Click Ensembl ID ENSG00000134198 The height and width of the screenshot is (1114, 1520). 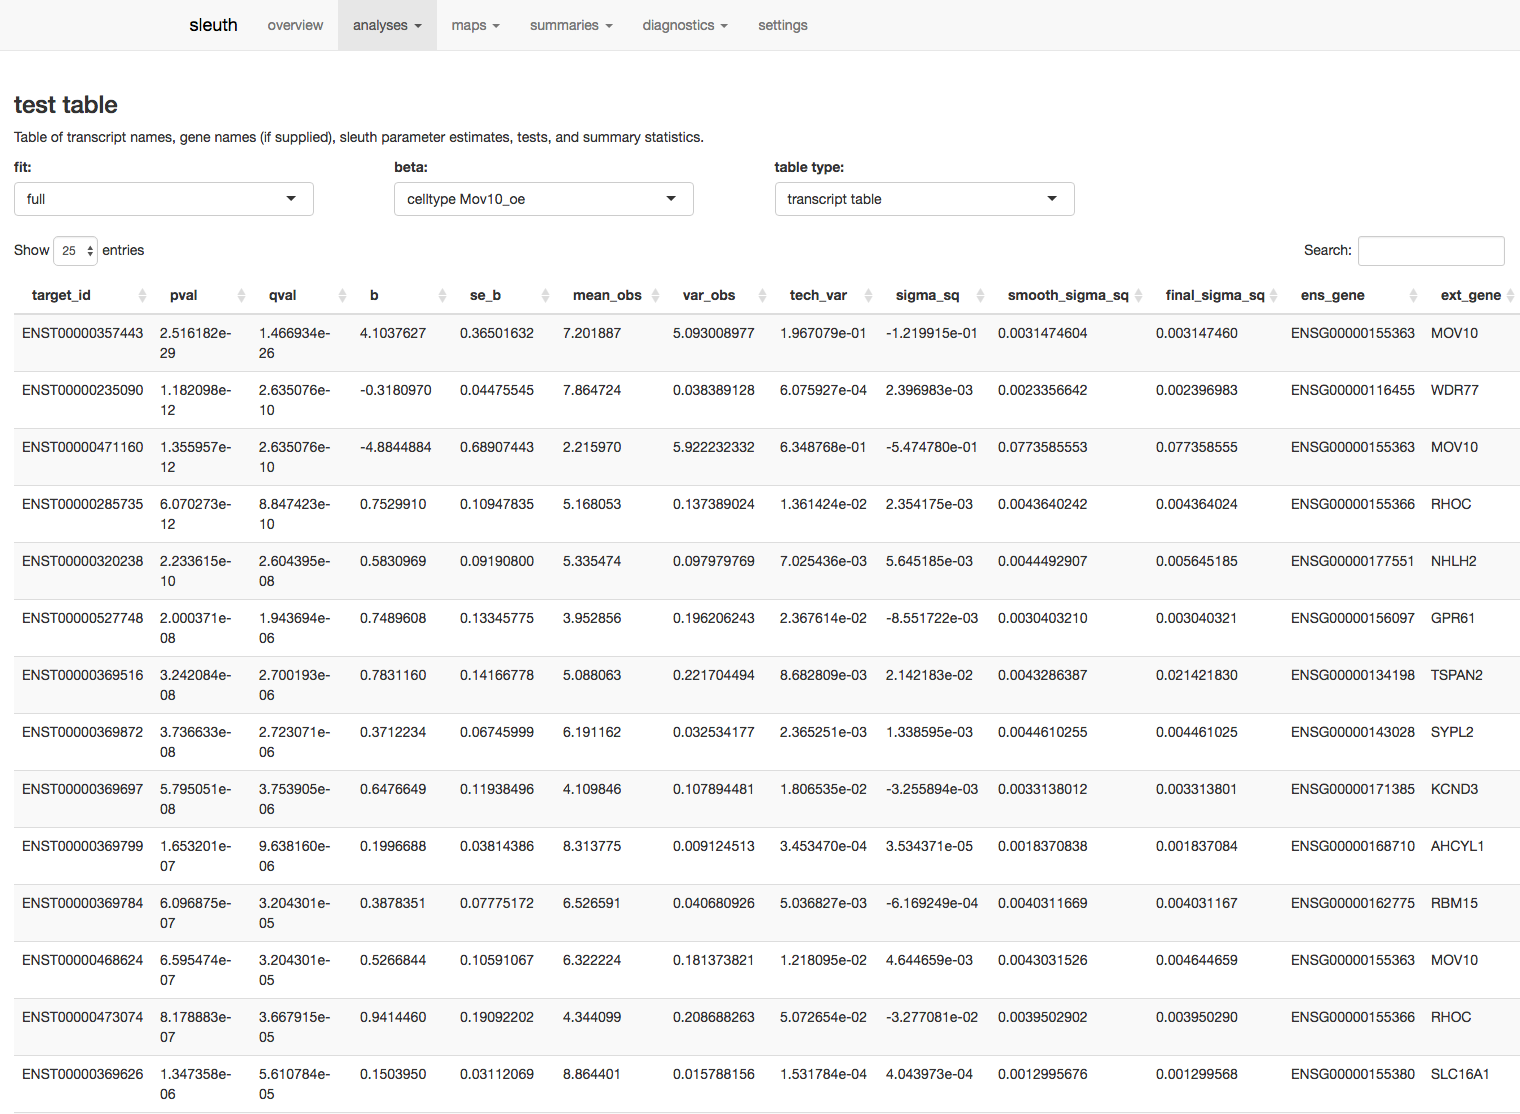[1353, 675]
